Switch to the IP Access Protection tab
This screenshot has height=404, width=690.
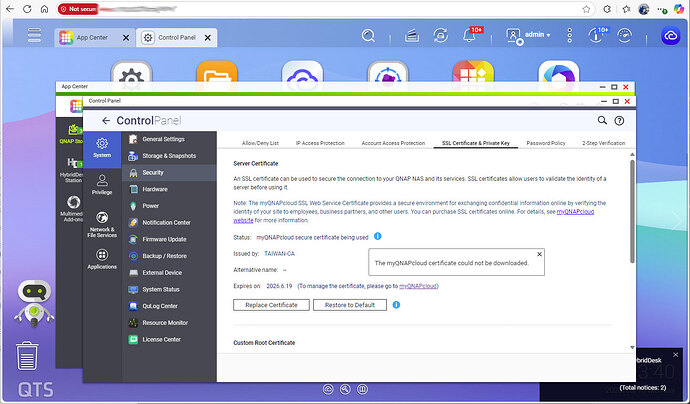[320, 144]
